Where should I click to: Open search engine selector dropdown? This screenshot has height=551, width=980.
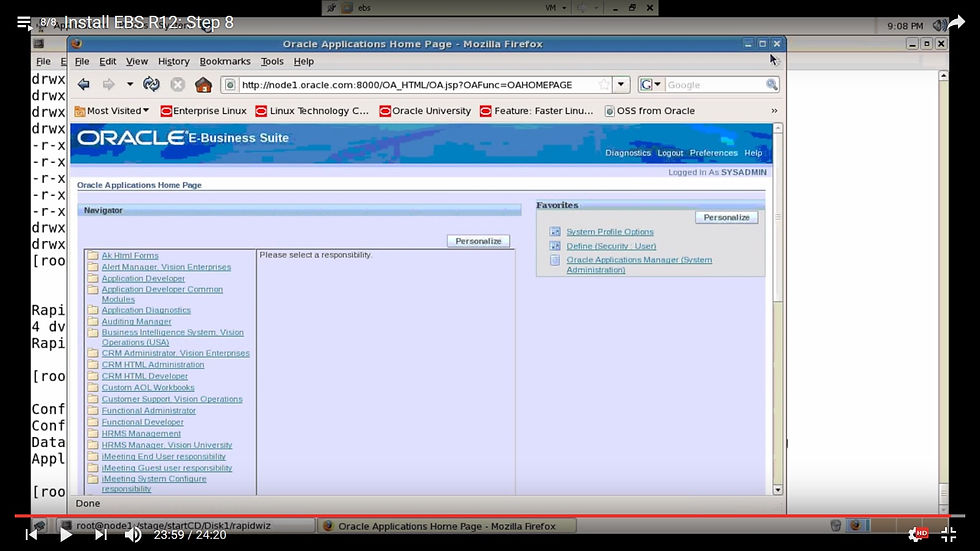651,84
